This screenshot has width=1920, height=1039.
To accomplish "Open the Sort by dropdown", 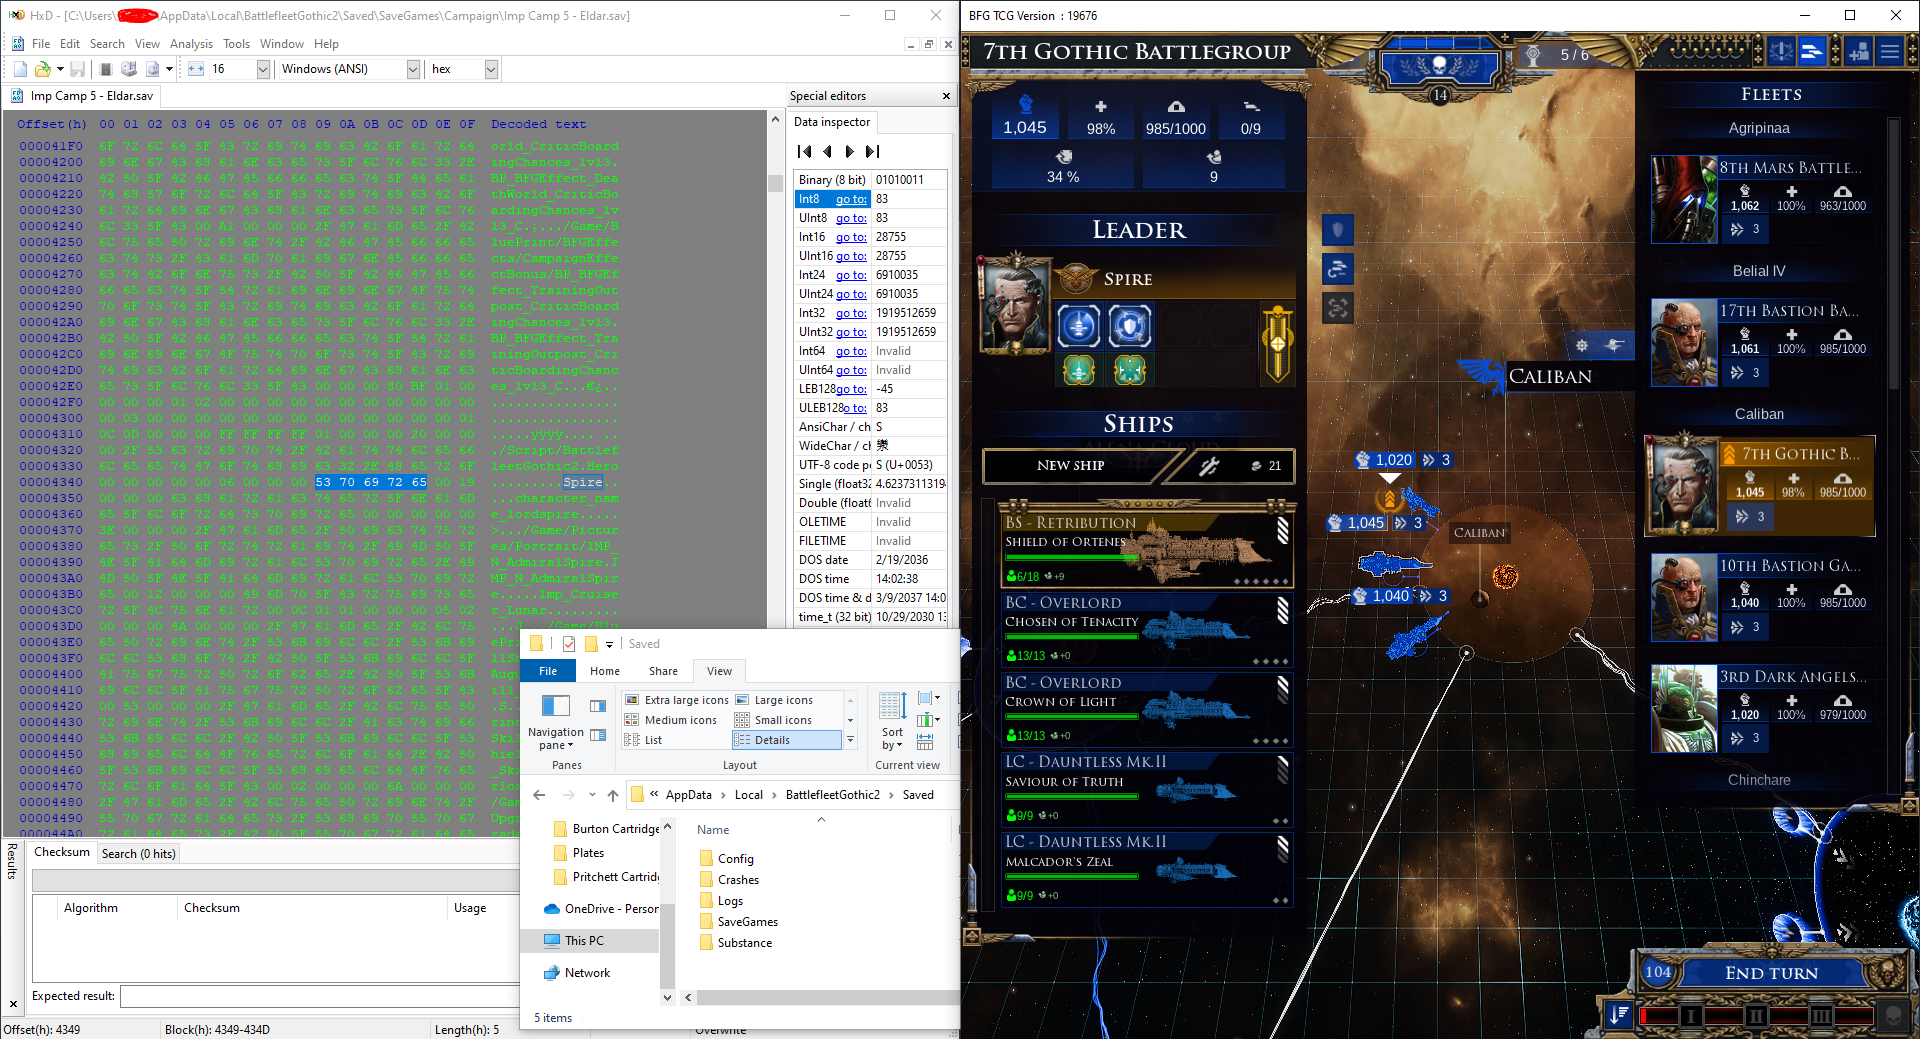I will click(x=892, y=720).
